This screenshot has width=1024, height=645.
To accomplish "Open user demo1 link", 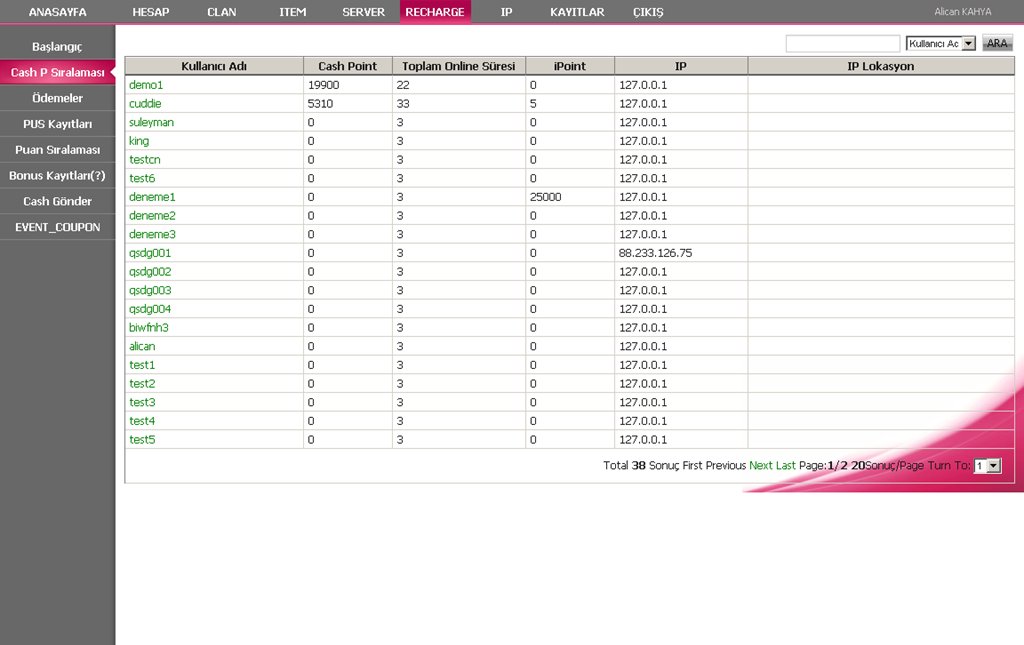I will [x=146, y=85].
